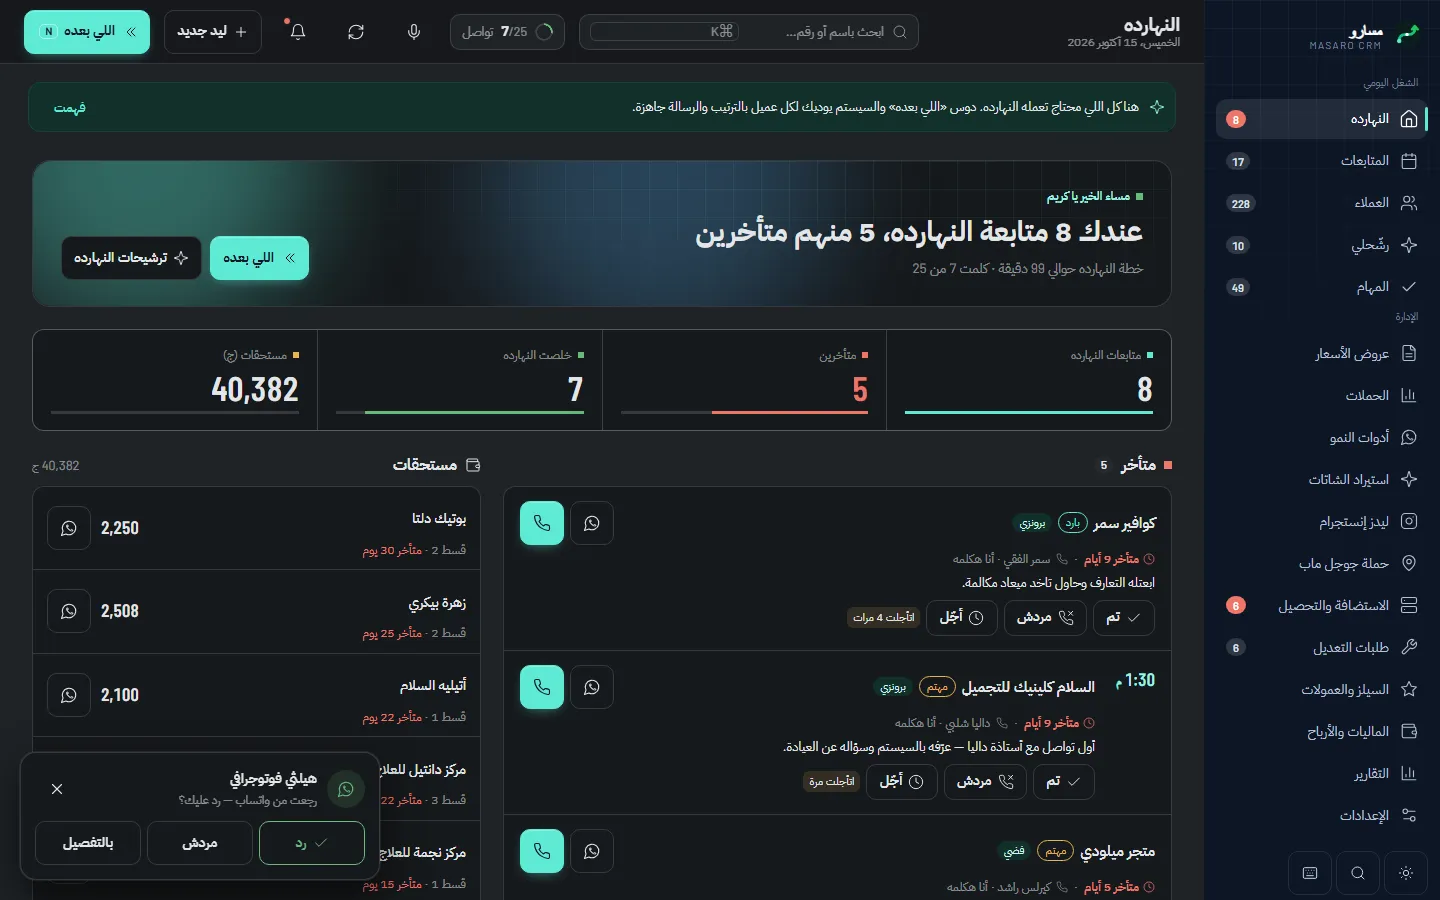The height and width of the screenshot is (900, 1440).
Task: Focus the search by name or number field
Action: pos(749,32)
